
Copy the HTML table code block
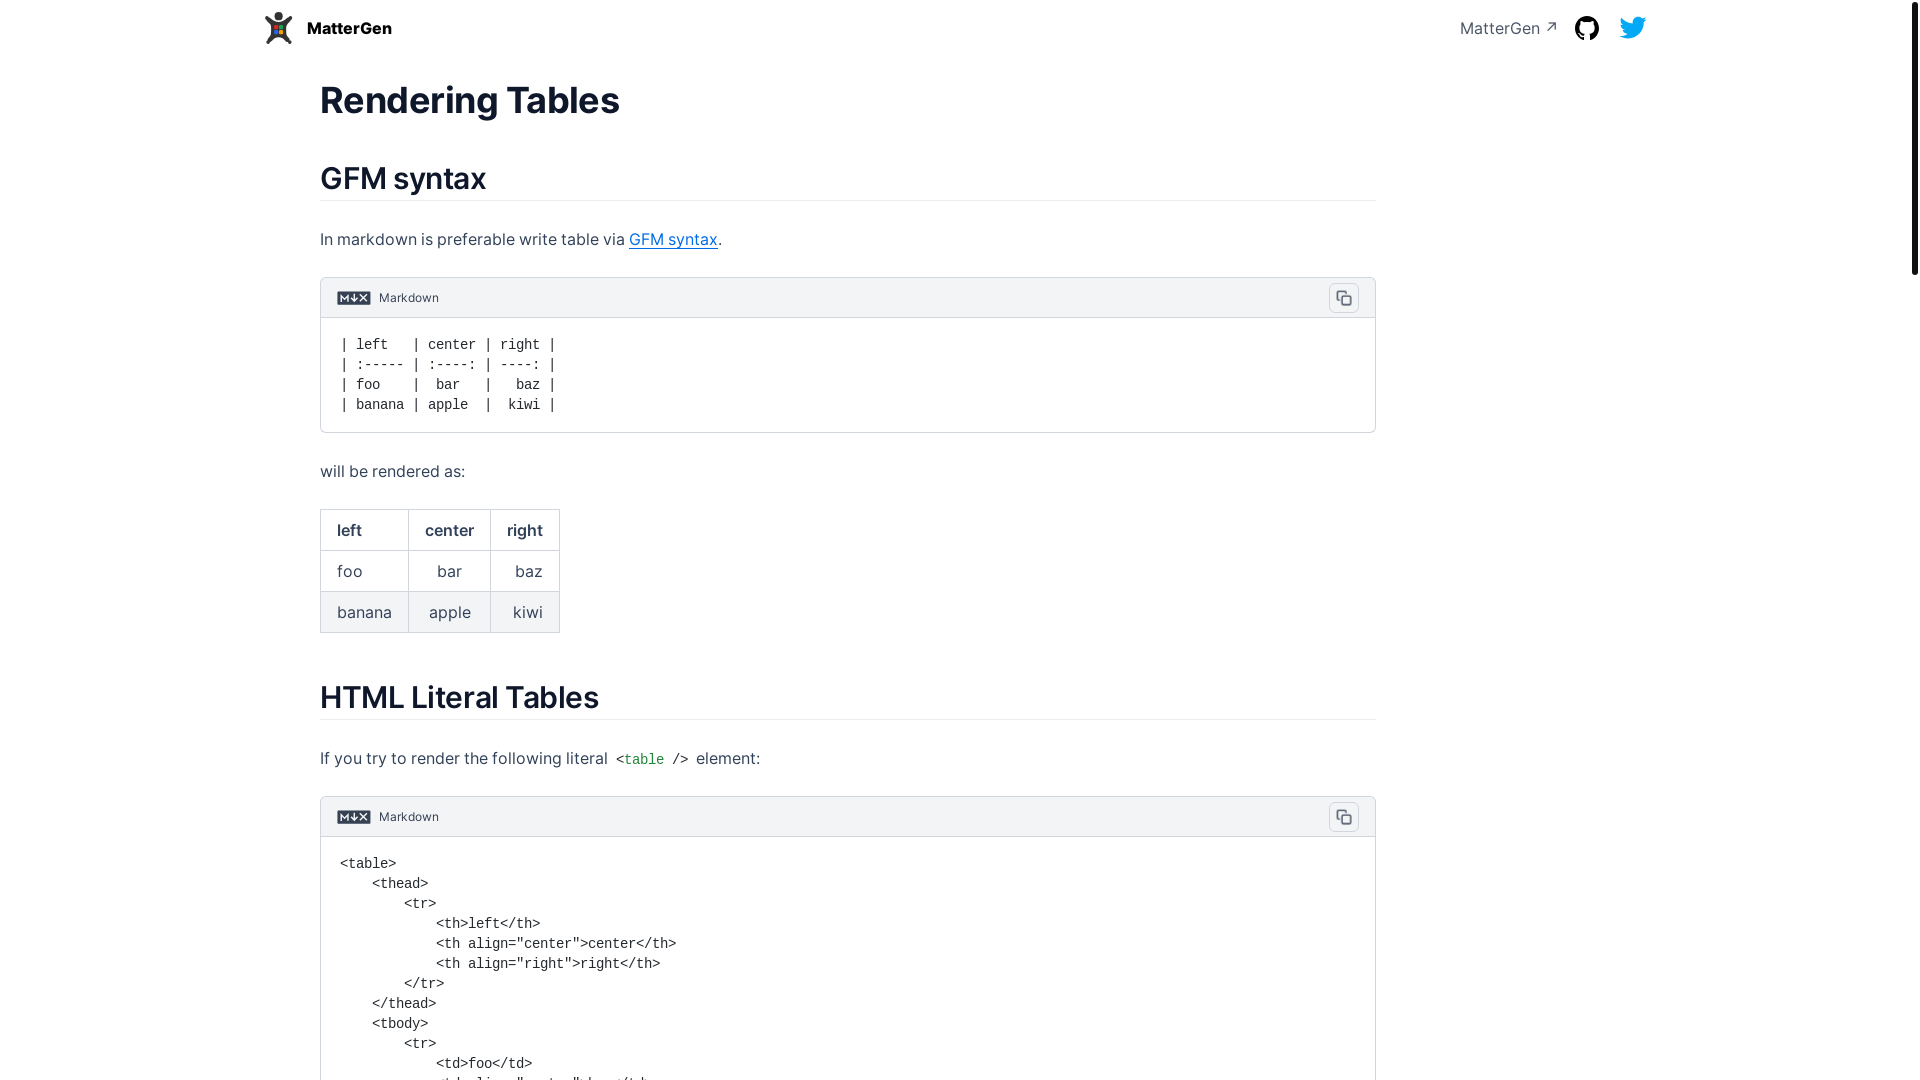pos(1344,817)
